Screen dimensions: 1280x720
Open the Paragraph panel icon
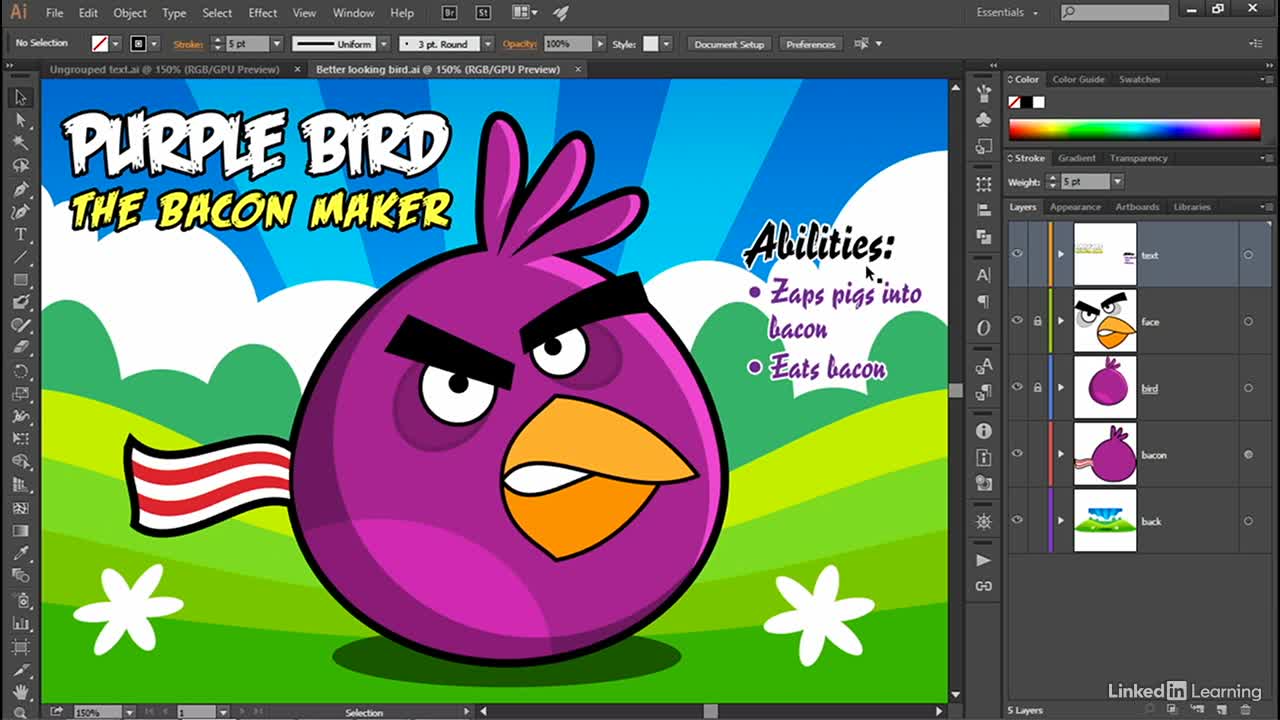(x=984, y=301)
